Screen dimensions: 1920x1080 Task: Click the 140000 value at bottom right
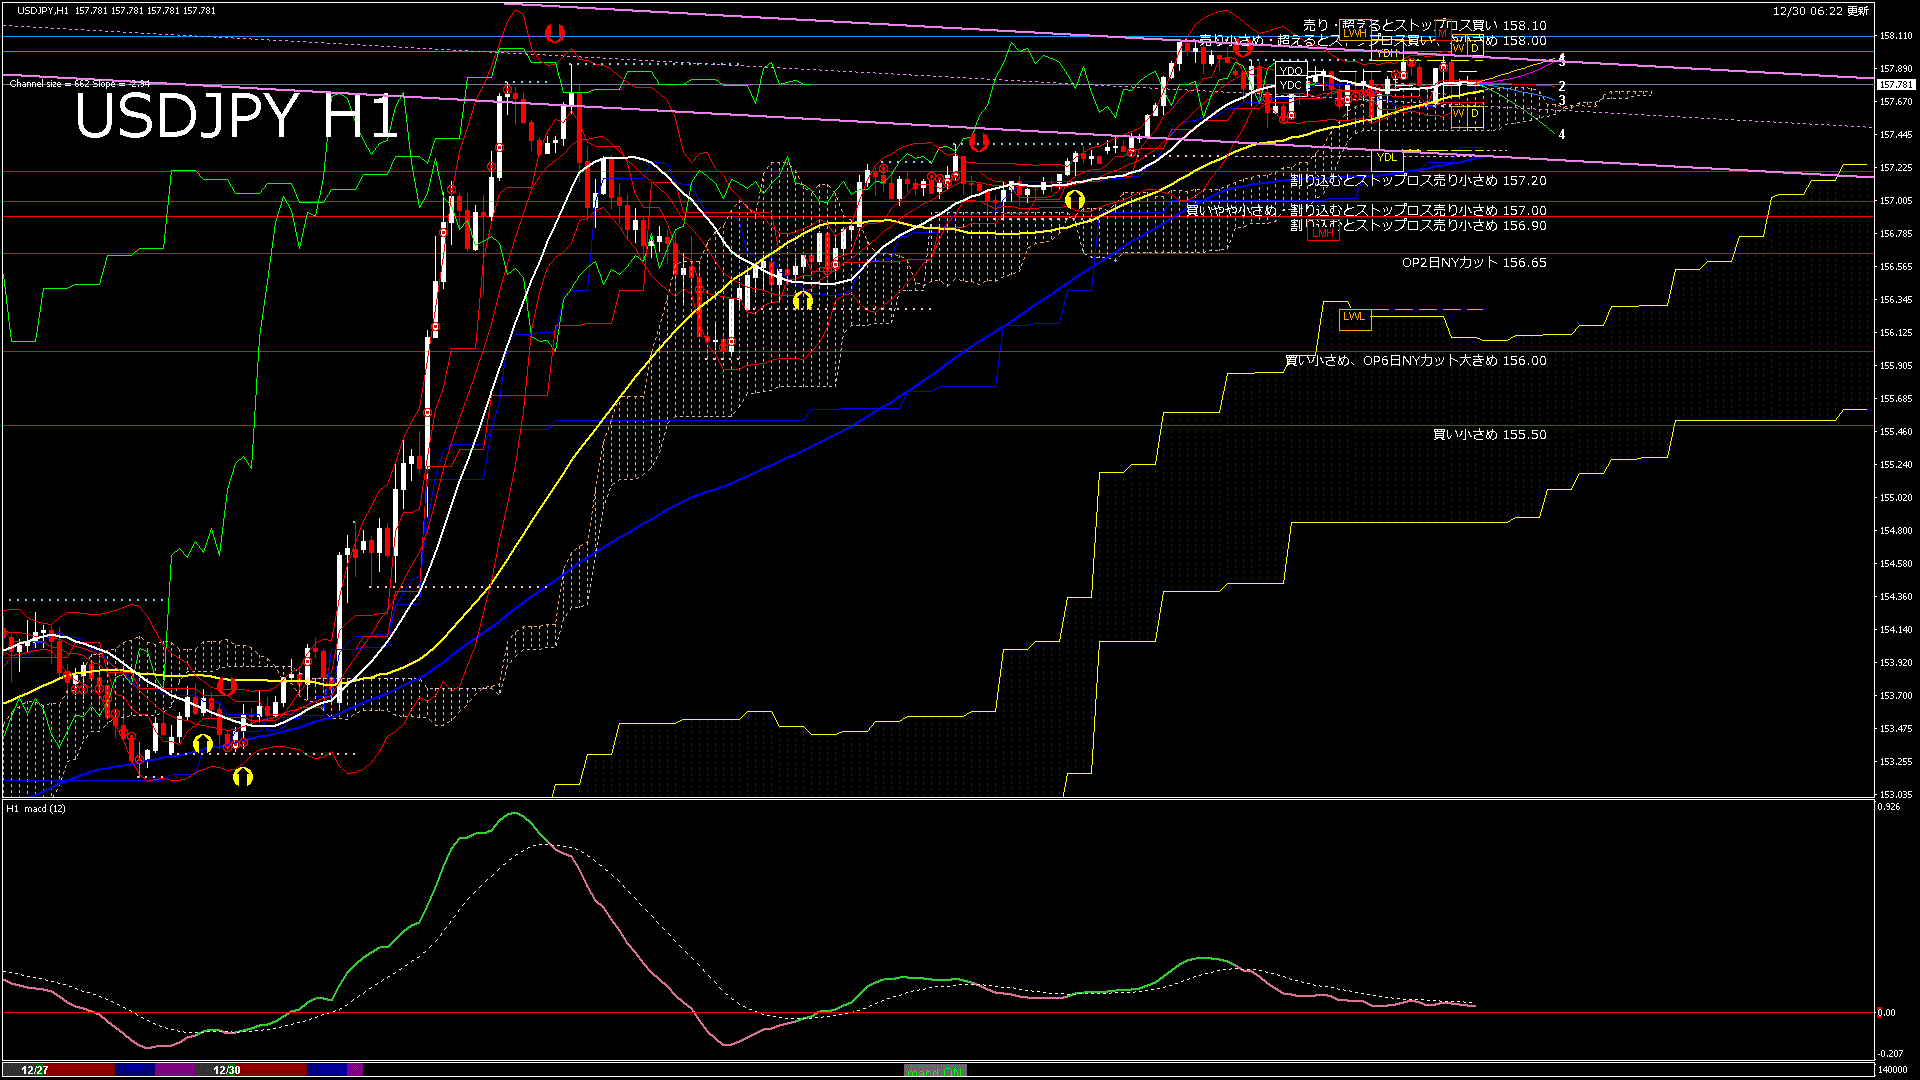click(x=1891, y=1070)
